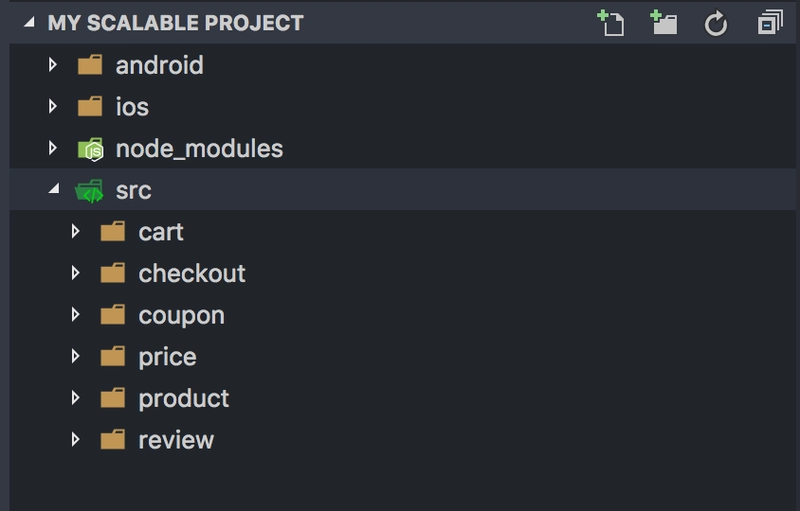800x511 pixels.
Task: Expand the android folder arrow
Action: (x=52, y=65)
